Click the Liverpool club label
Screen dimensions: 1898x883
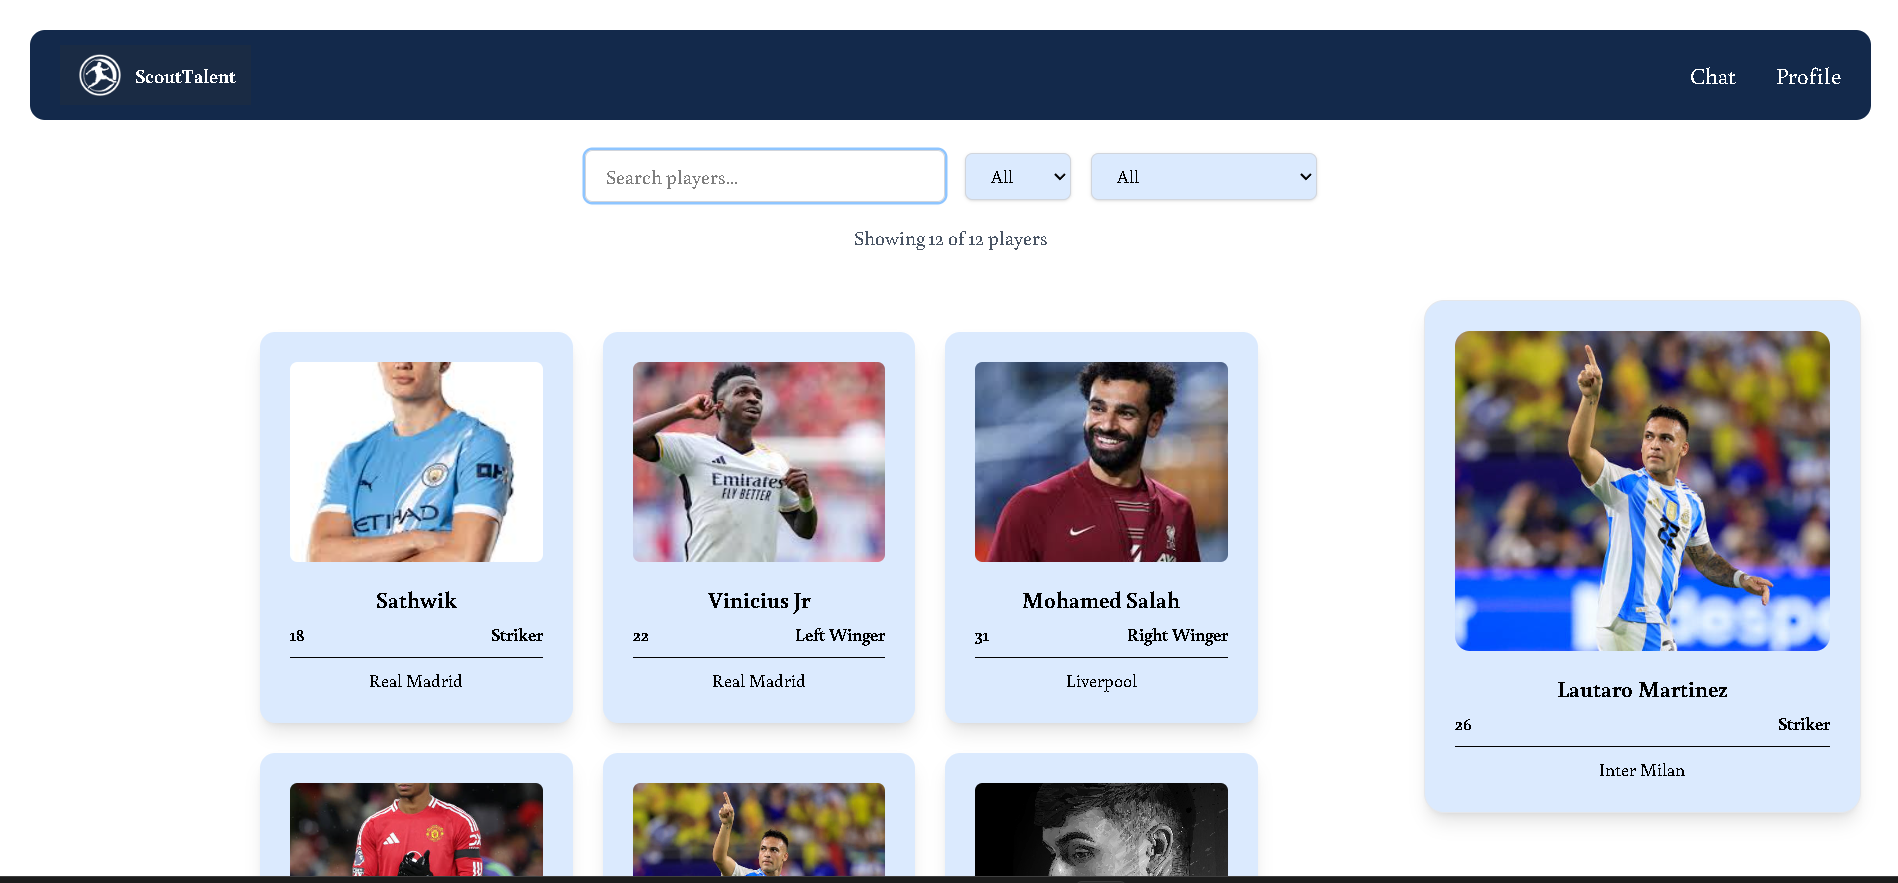click(x=1101, y=682)
